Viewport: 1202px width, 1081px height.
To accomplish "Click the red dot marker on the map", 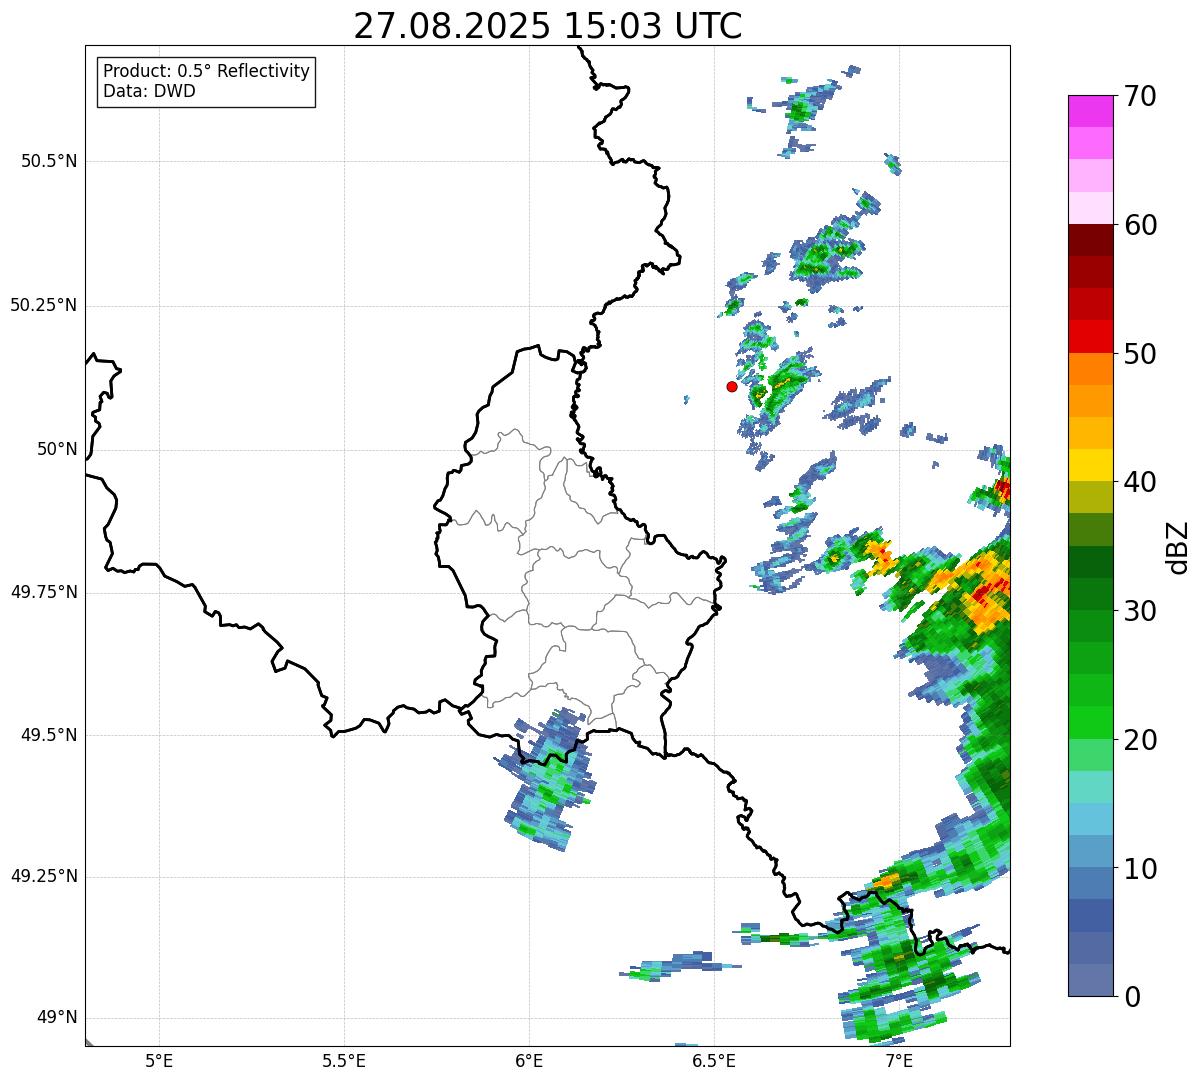I will click(x=732, y=386).
